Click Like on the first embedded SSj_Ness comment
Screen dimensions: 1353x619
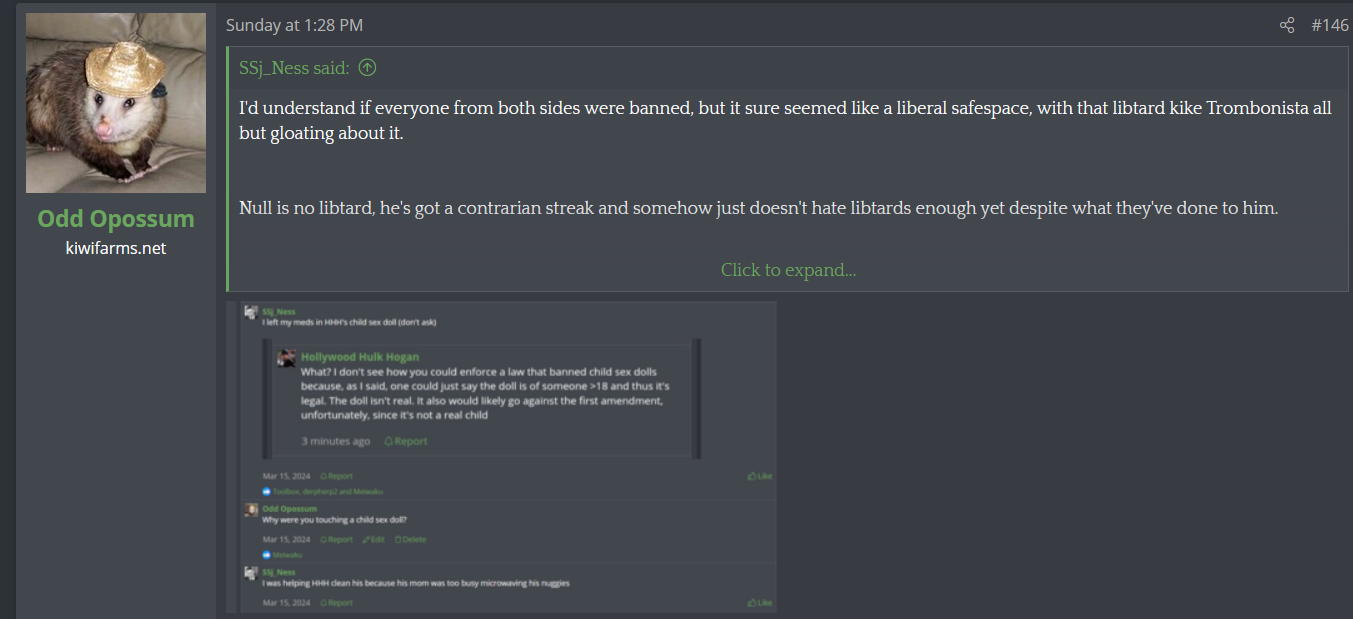(x=760, y=476)
